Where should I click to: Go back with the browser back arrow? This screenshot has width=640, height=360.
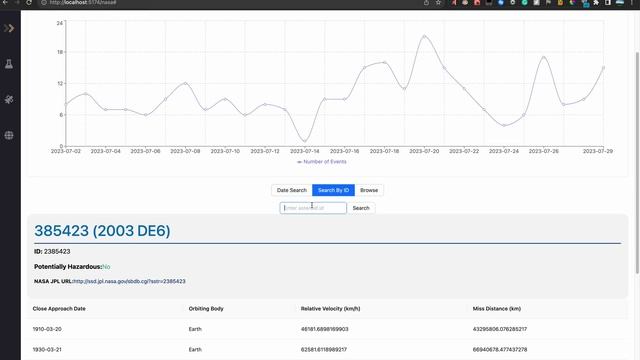pos(5,2)
